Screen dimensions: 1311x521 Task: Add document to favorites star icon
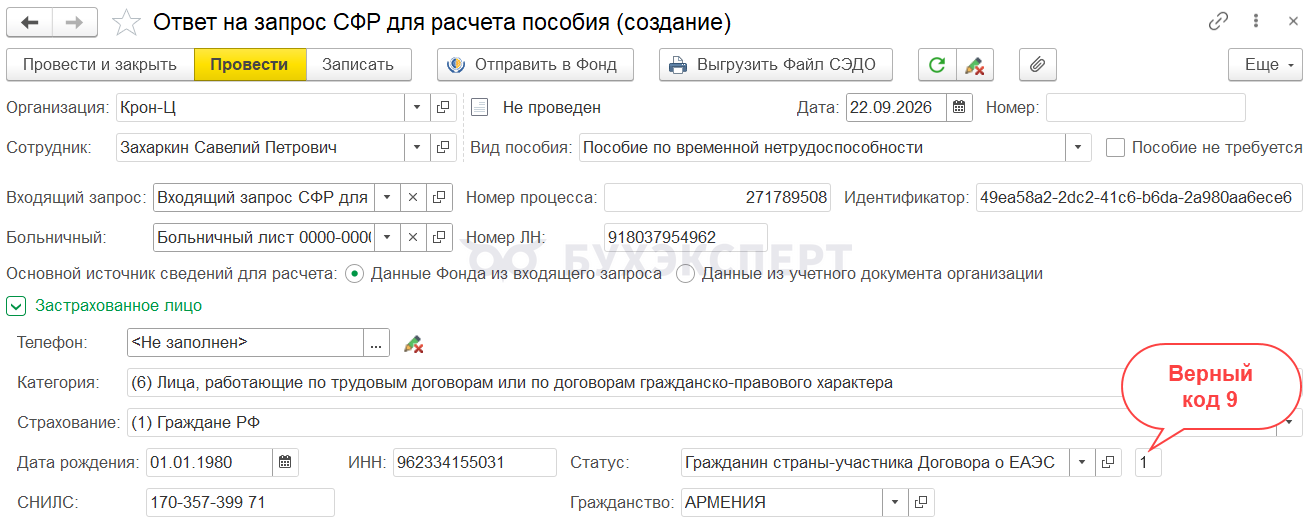click(x=127, y=21)
